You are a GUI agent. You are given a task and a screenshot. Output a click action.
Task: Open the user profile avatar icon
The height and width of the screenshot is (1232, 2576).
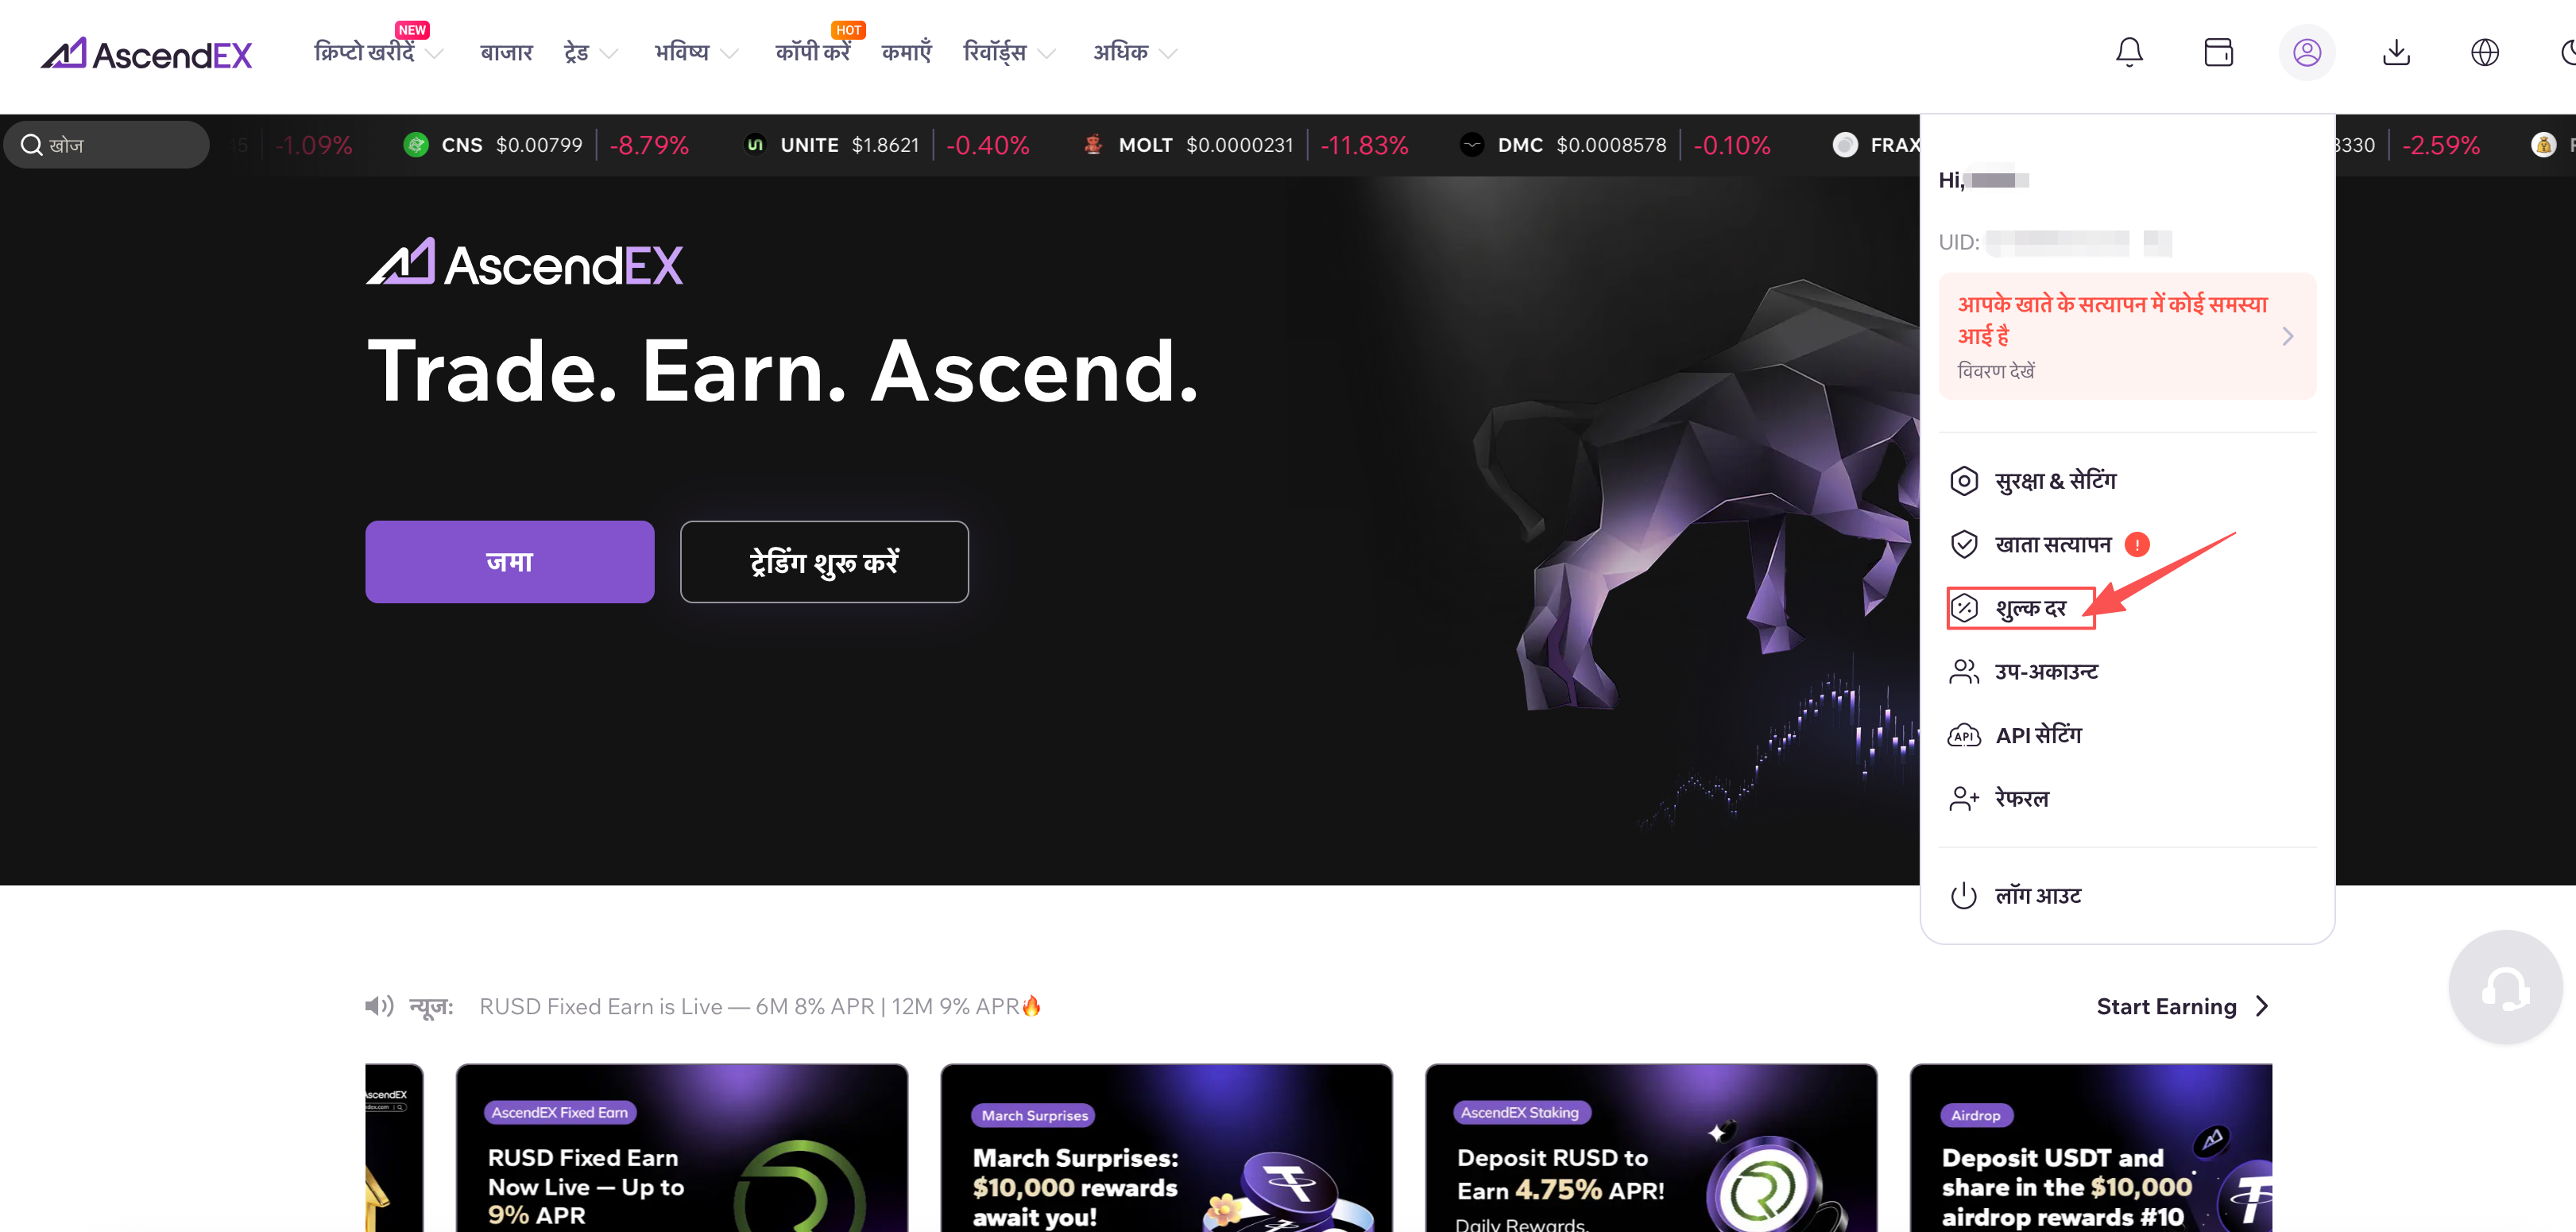coord(2306,52)
